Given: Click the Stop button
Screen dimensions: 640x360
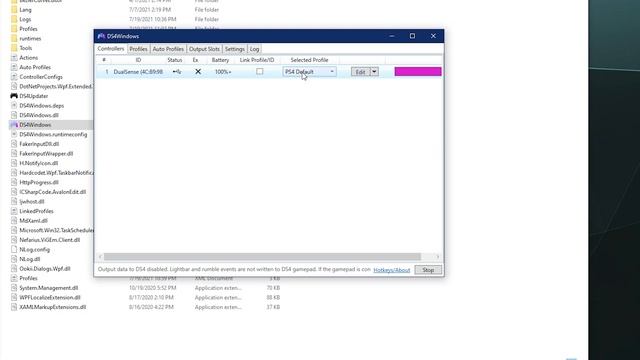Looking at the screenshot, I should 428,270.
